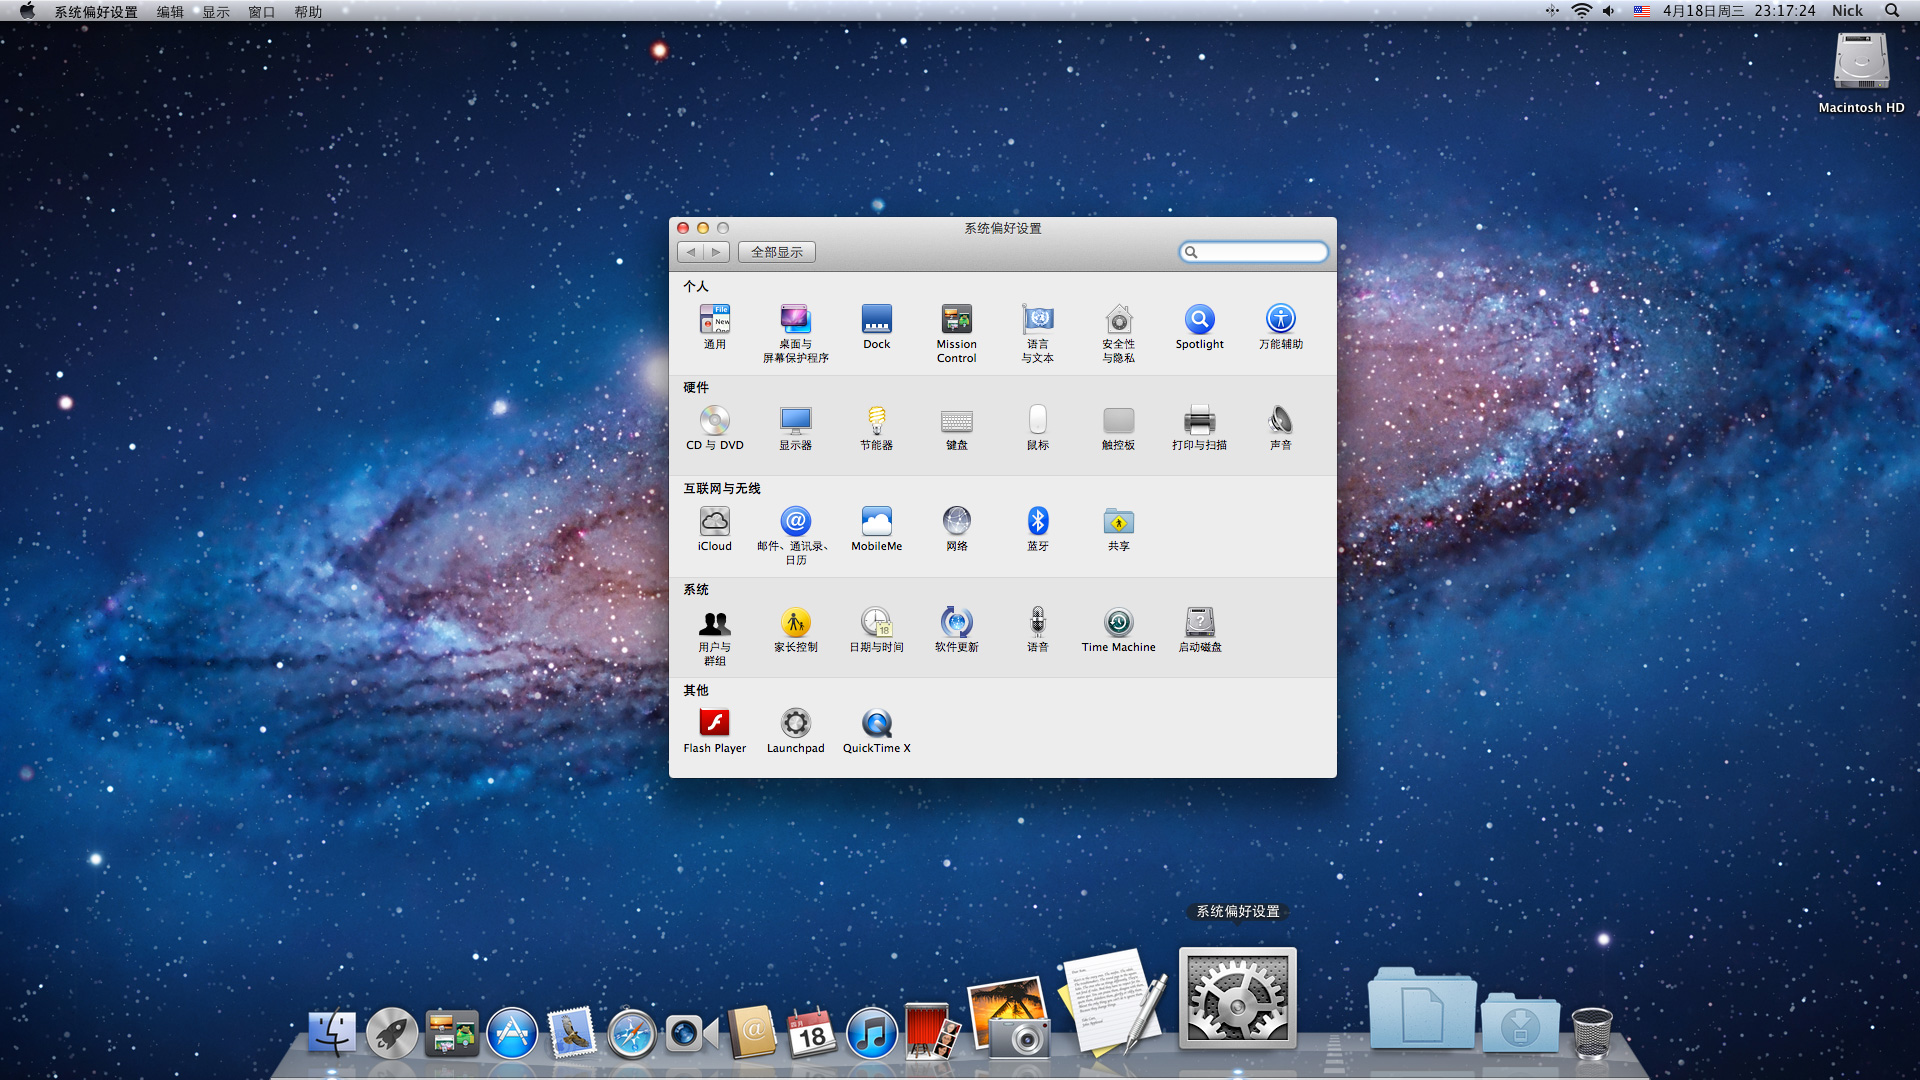Screen dimensions: 1920x1080
Task: Open Energy Saver (节能器) pane
Action: point(876,421)
